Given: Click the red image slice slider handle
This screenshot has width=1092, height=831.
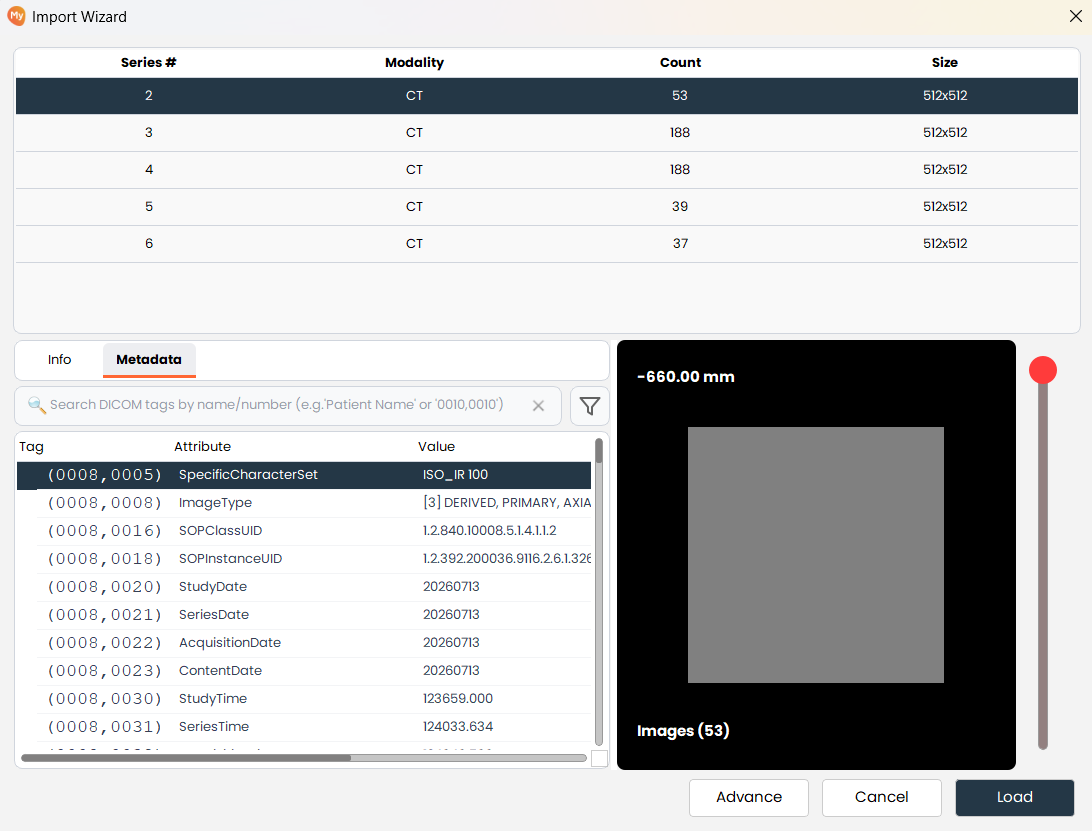Looking at the screenshot, I should click(1043, 370).
